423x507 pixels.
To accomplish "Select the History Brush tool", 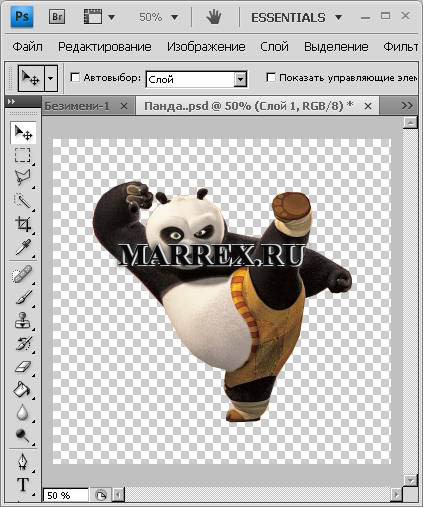I will click(23, 344).
